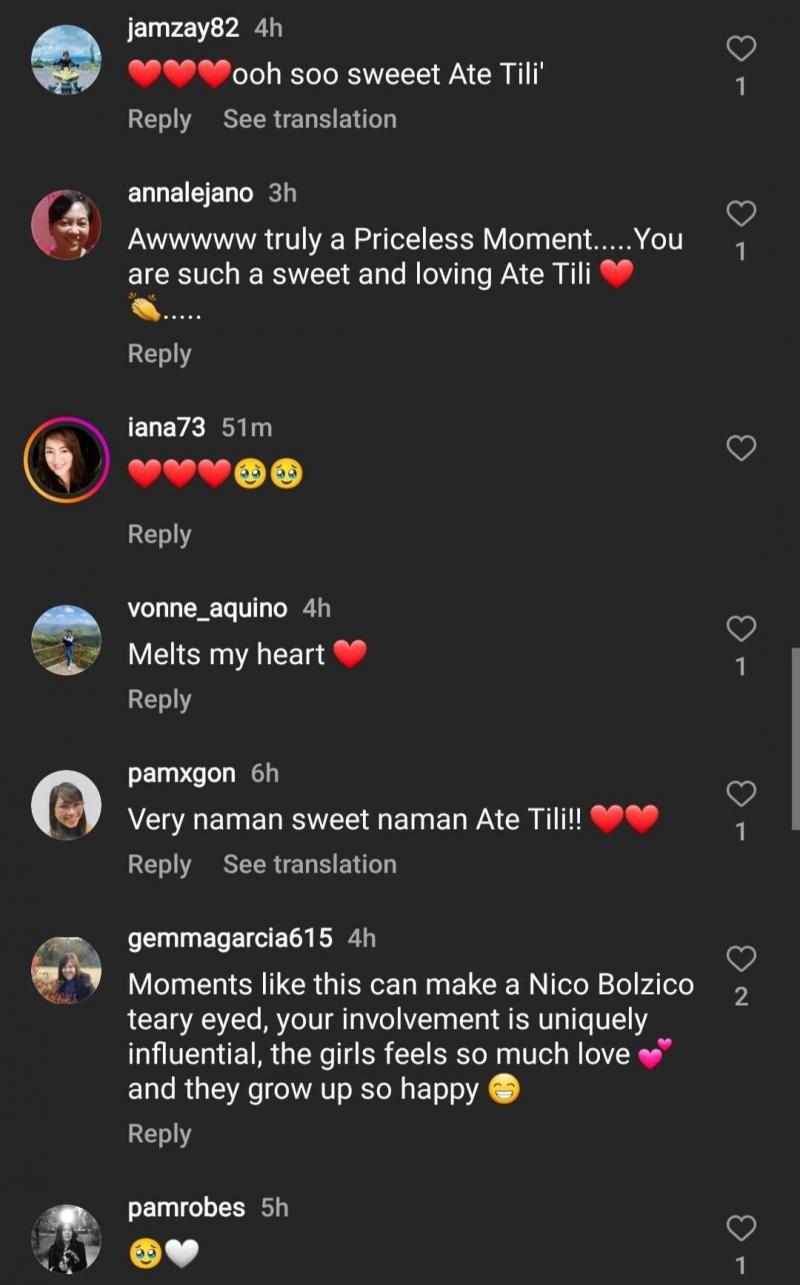
Task: See translation of pamxgon's comment
Action: 309,864
